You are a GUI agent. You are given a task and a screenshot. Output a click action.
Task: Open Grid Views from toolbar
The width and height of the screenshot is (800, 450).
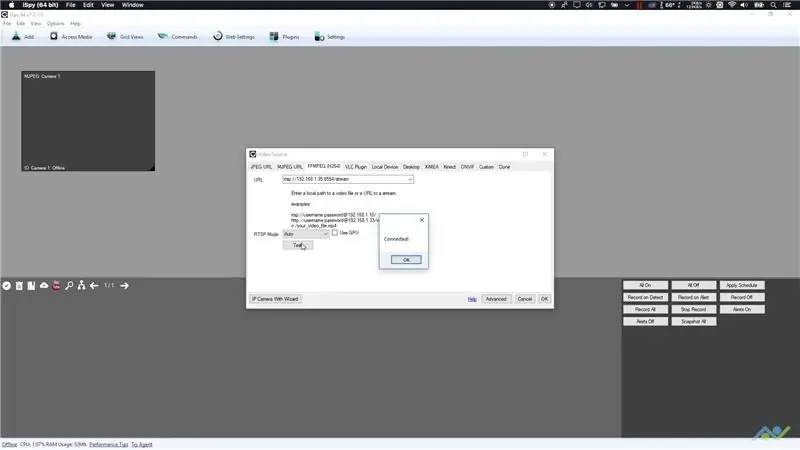(x=125, y=37)
